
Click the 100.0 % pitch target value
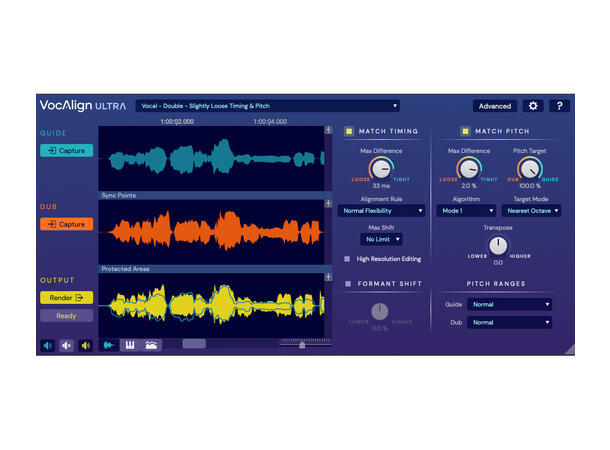point(530,186)
